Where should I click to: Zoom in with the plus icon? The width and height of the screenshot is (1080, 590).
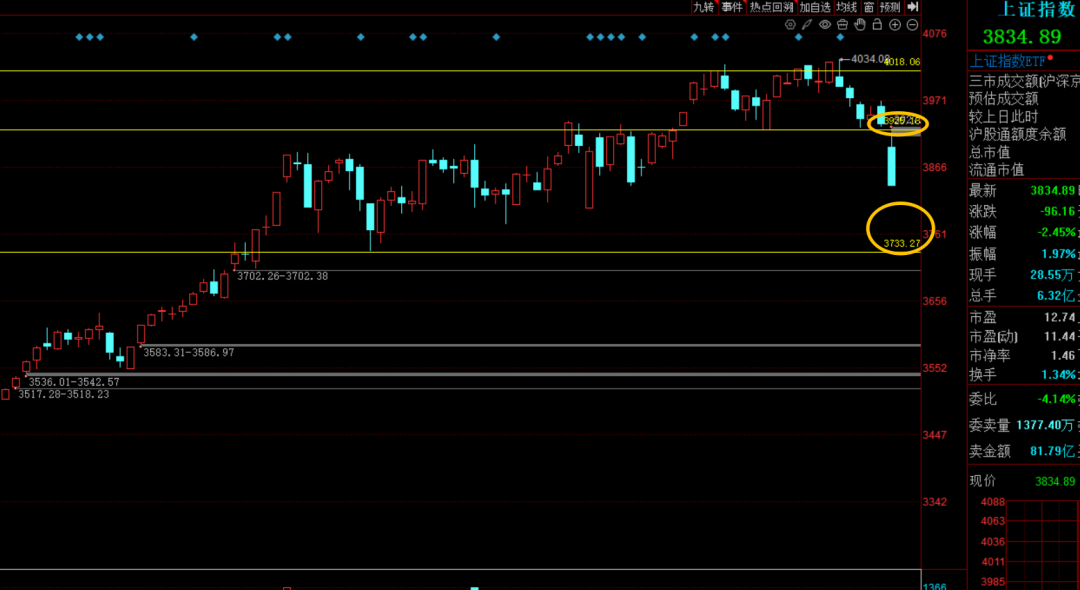895,24
